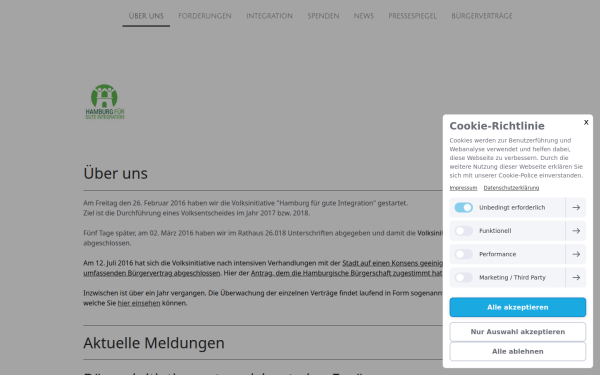600x375 pixels.
Task: Open the Impressum link
Action: [x=463, y=188]
